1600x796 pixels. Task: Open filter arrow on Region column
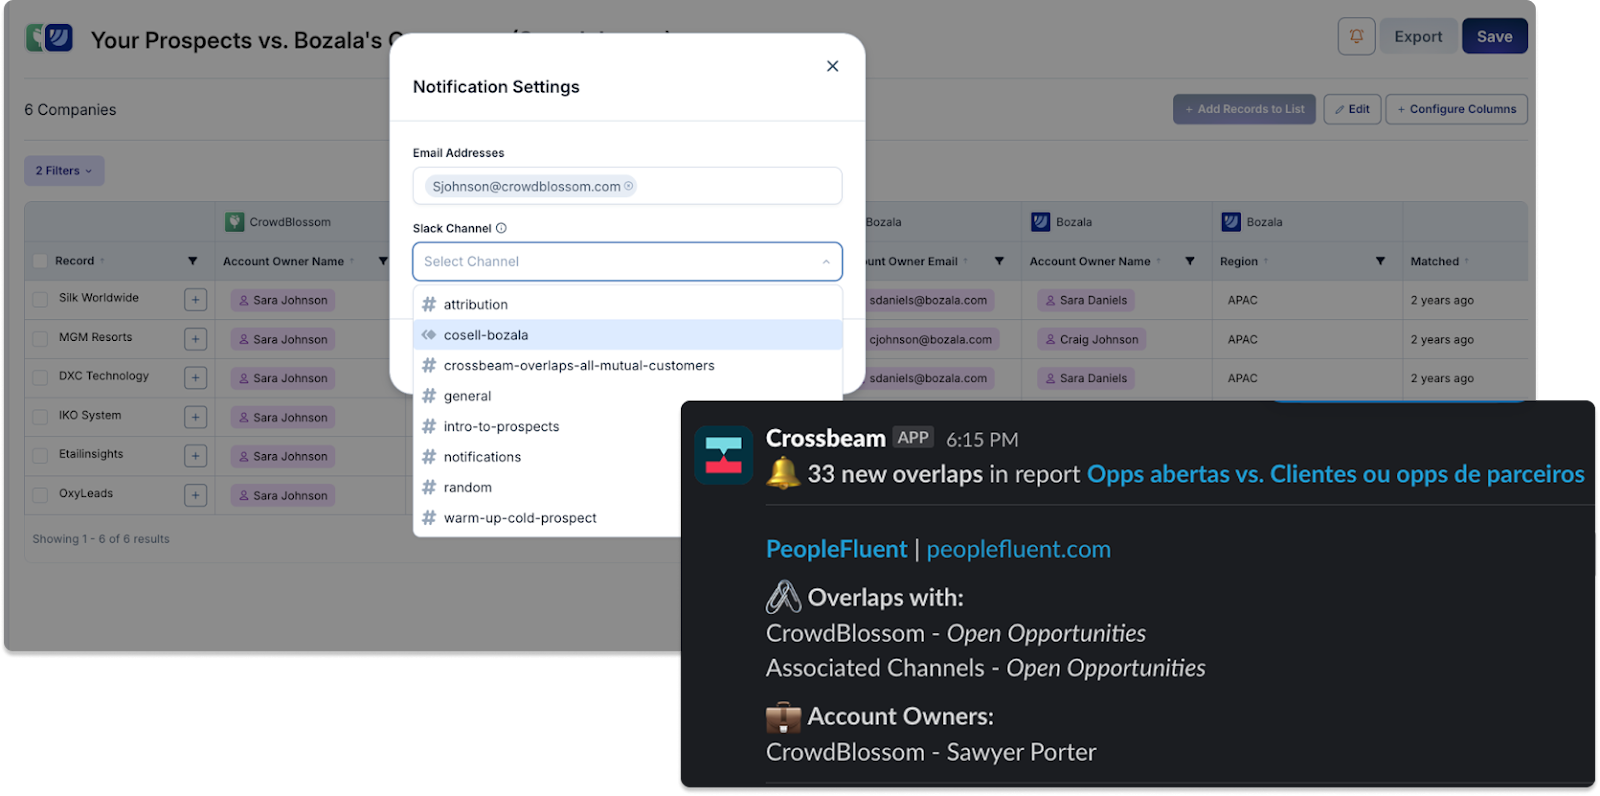tap(1380, 261)
